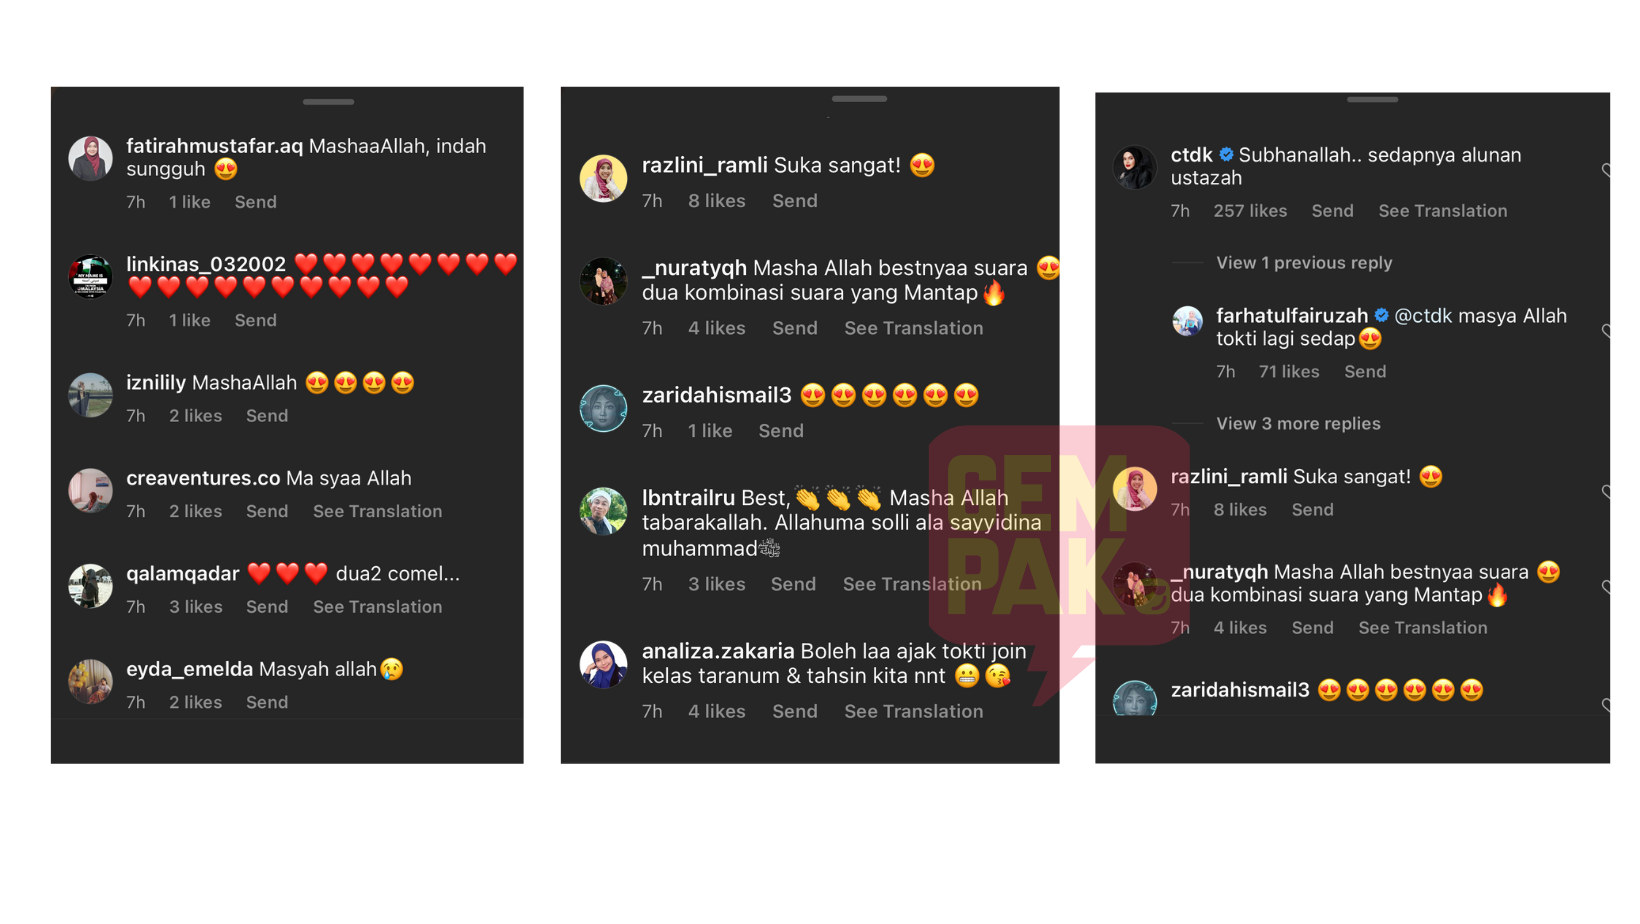Image resolution: width=1640 pixels, height=924 pixels.
Task: Open lbntrailru profile avatar
Action: click(603, 510)
